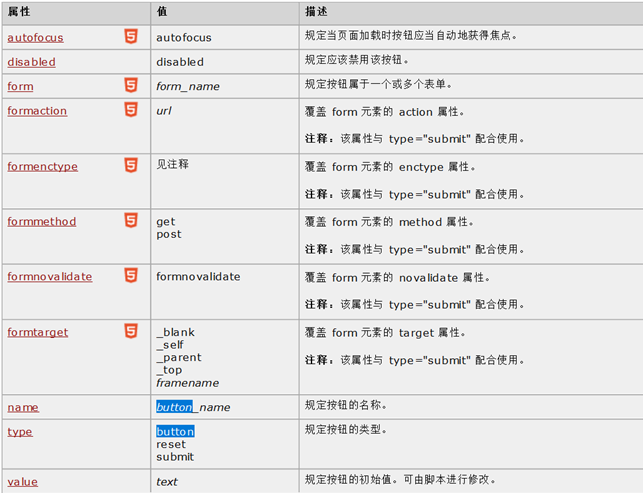Viewport: 643px width, 493px height.
Task: Click the HTML5 badge in formnovalidate row
Action: coord(131,276)
